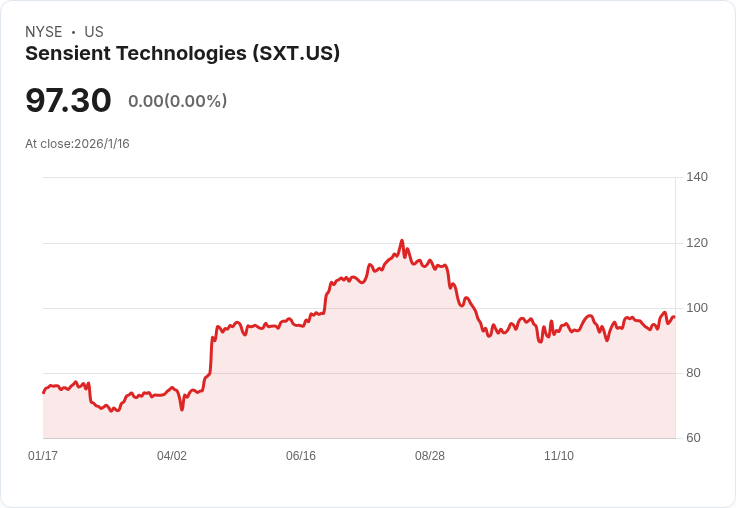Screen dimensions: 736x508
Task: Click the 04/02 date axis label
Action: click(x=172, y=455)
